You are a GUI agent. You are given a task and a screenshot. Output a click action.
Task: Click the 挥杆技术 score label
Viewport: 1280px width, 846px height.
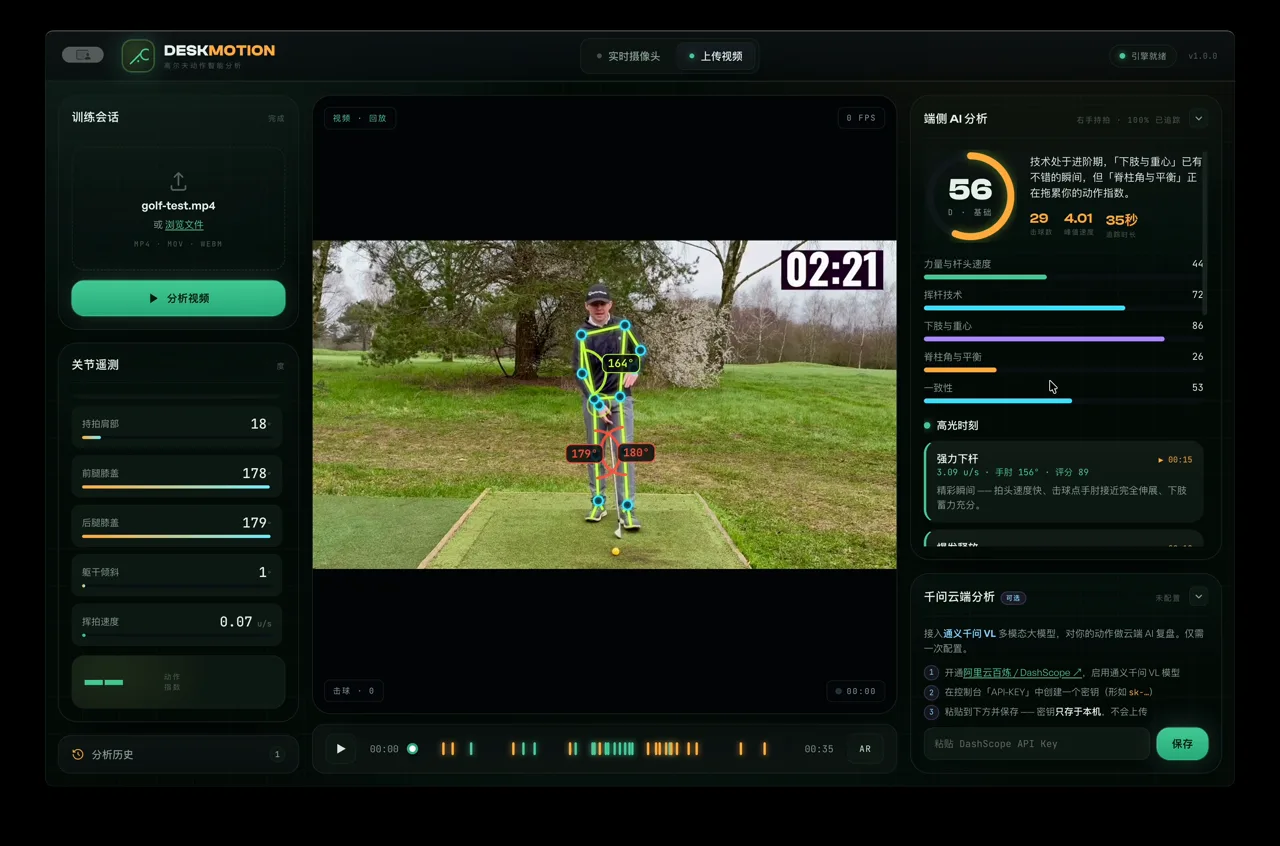[x=943, y=295]
